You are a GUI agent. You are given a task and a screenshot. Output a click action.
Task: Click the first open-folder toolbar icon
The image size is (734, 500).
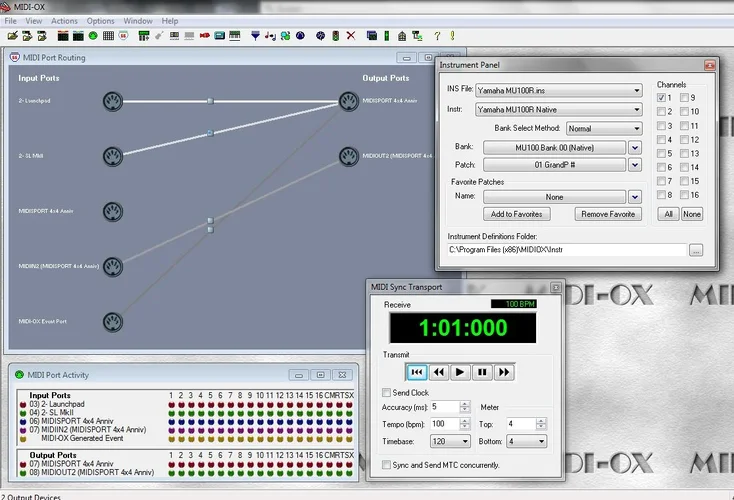point(13,36)
